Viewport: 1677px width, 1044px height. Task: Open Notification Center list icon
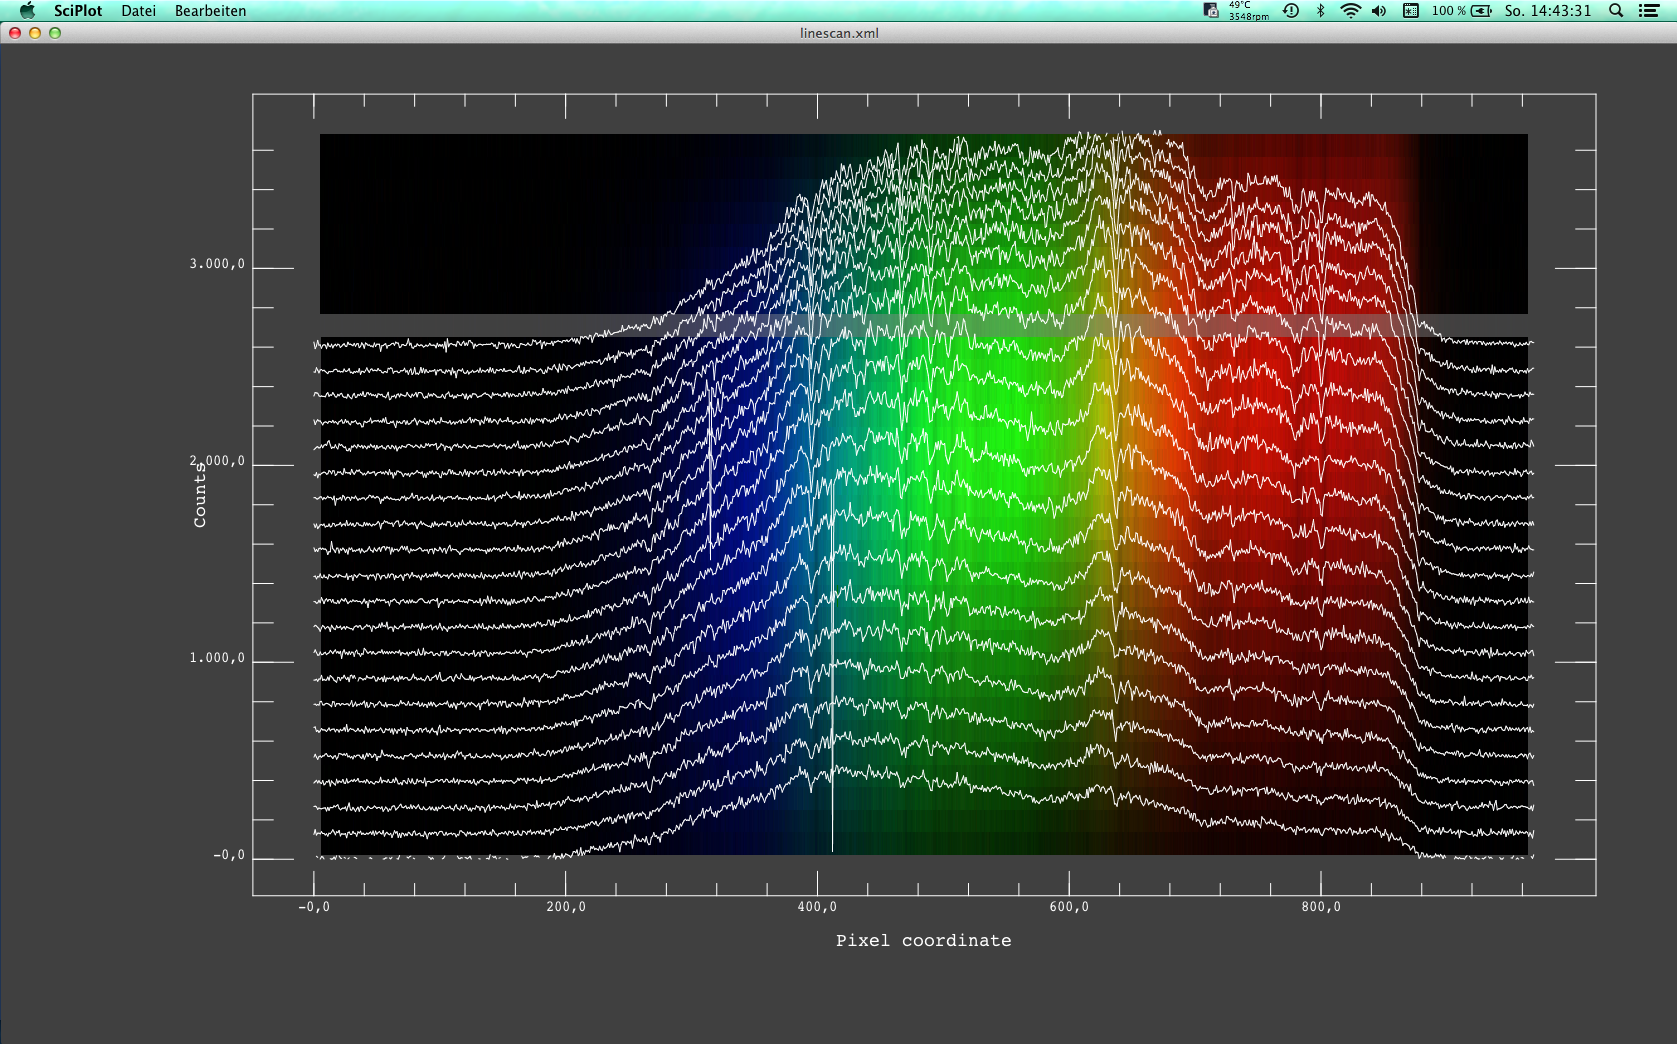[x=1649, y=11]
